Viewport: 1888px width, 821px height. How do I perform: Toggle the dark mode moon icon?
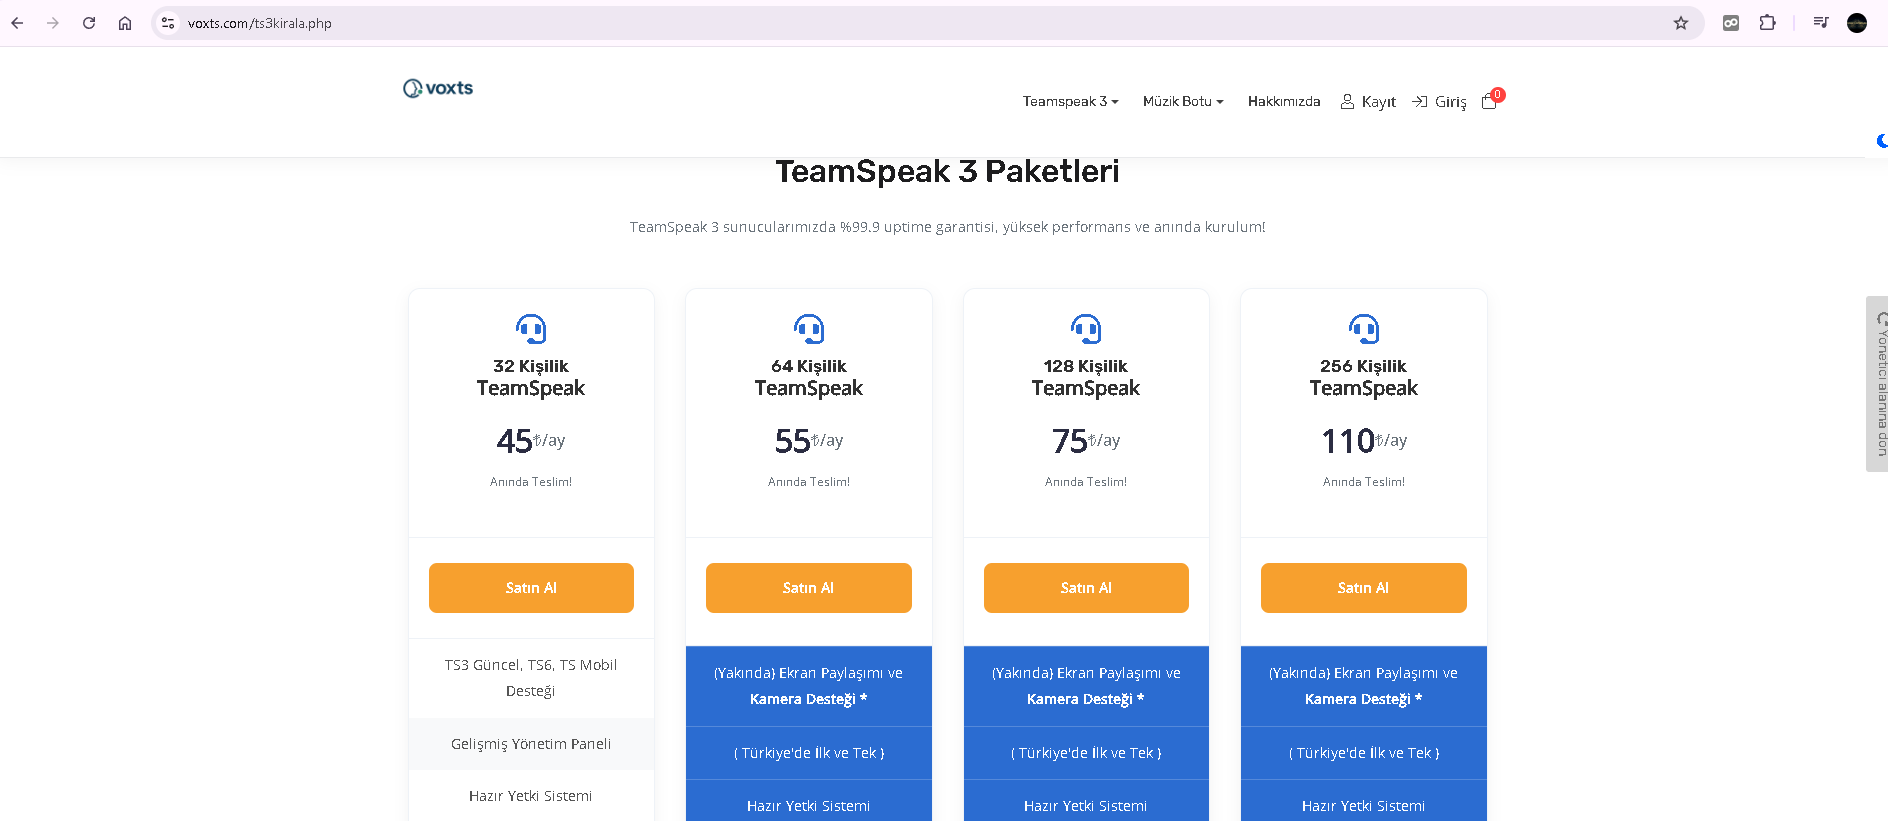click(1882, 141)
